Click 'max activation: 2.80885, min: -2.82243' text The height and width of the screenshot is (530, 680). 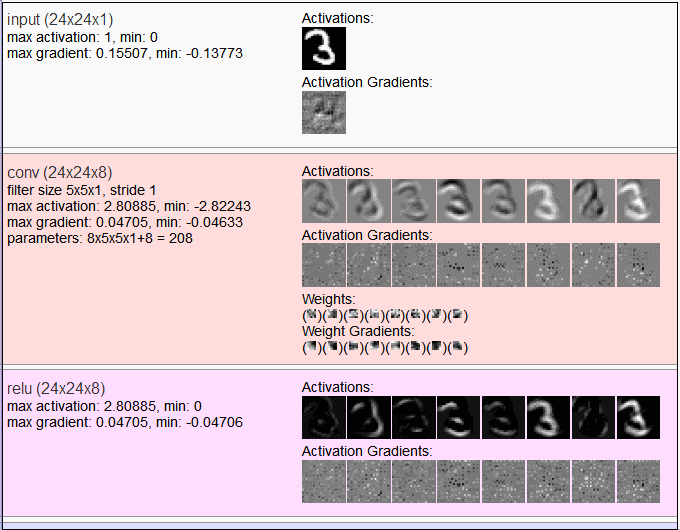129,206
